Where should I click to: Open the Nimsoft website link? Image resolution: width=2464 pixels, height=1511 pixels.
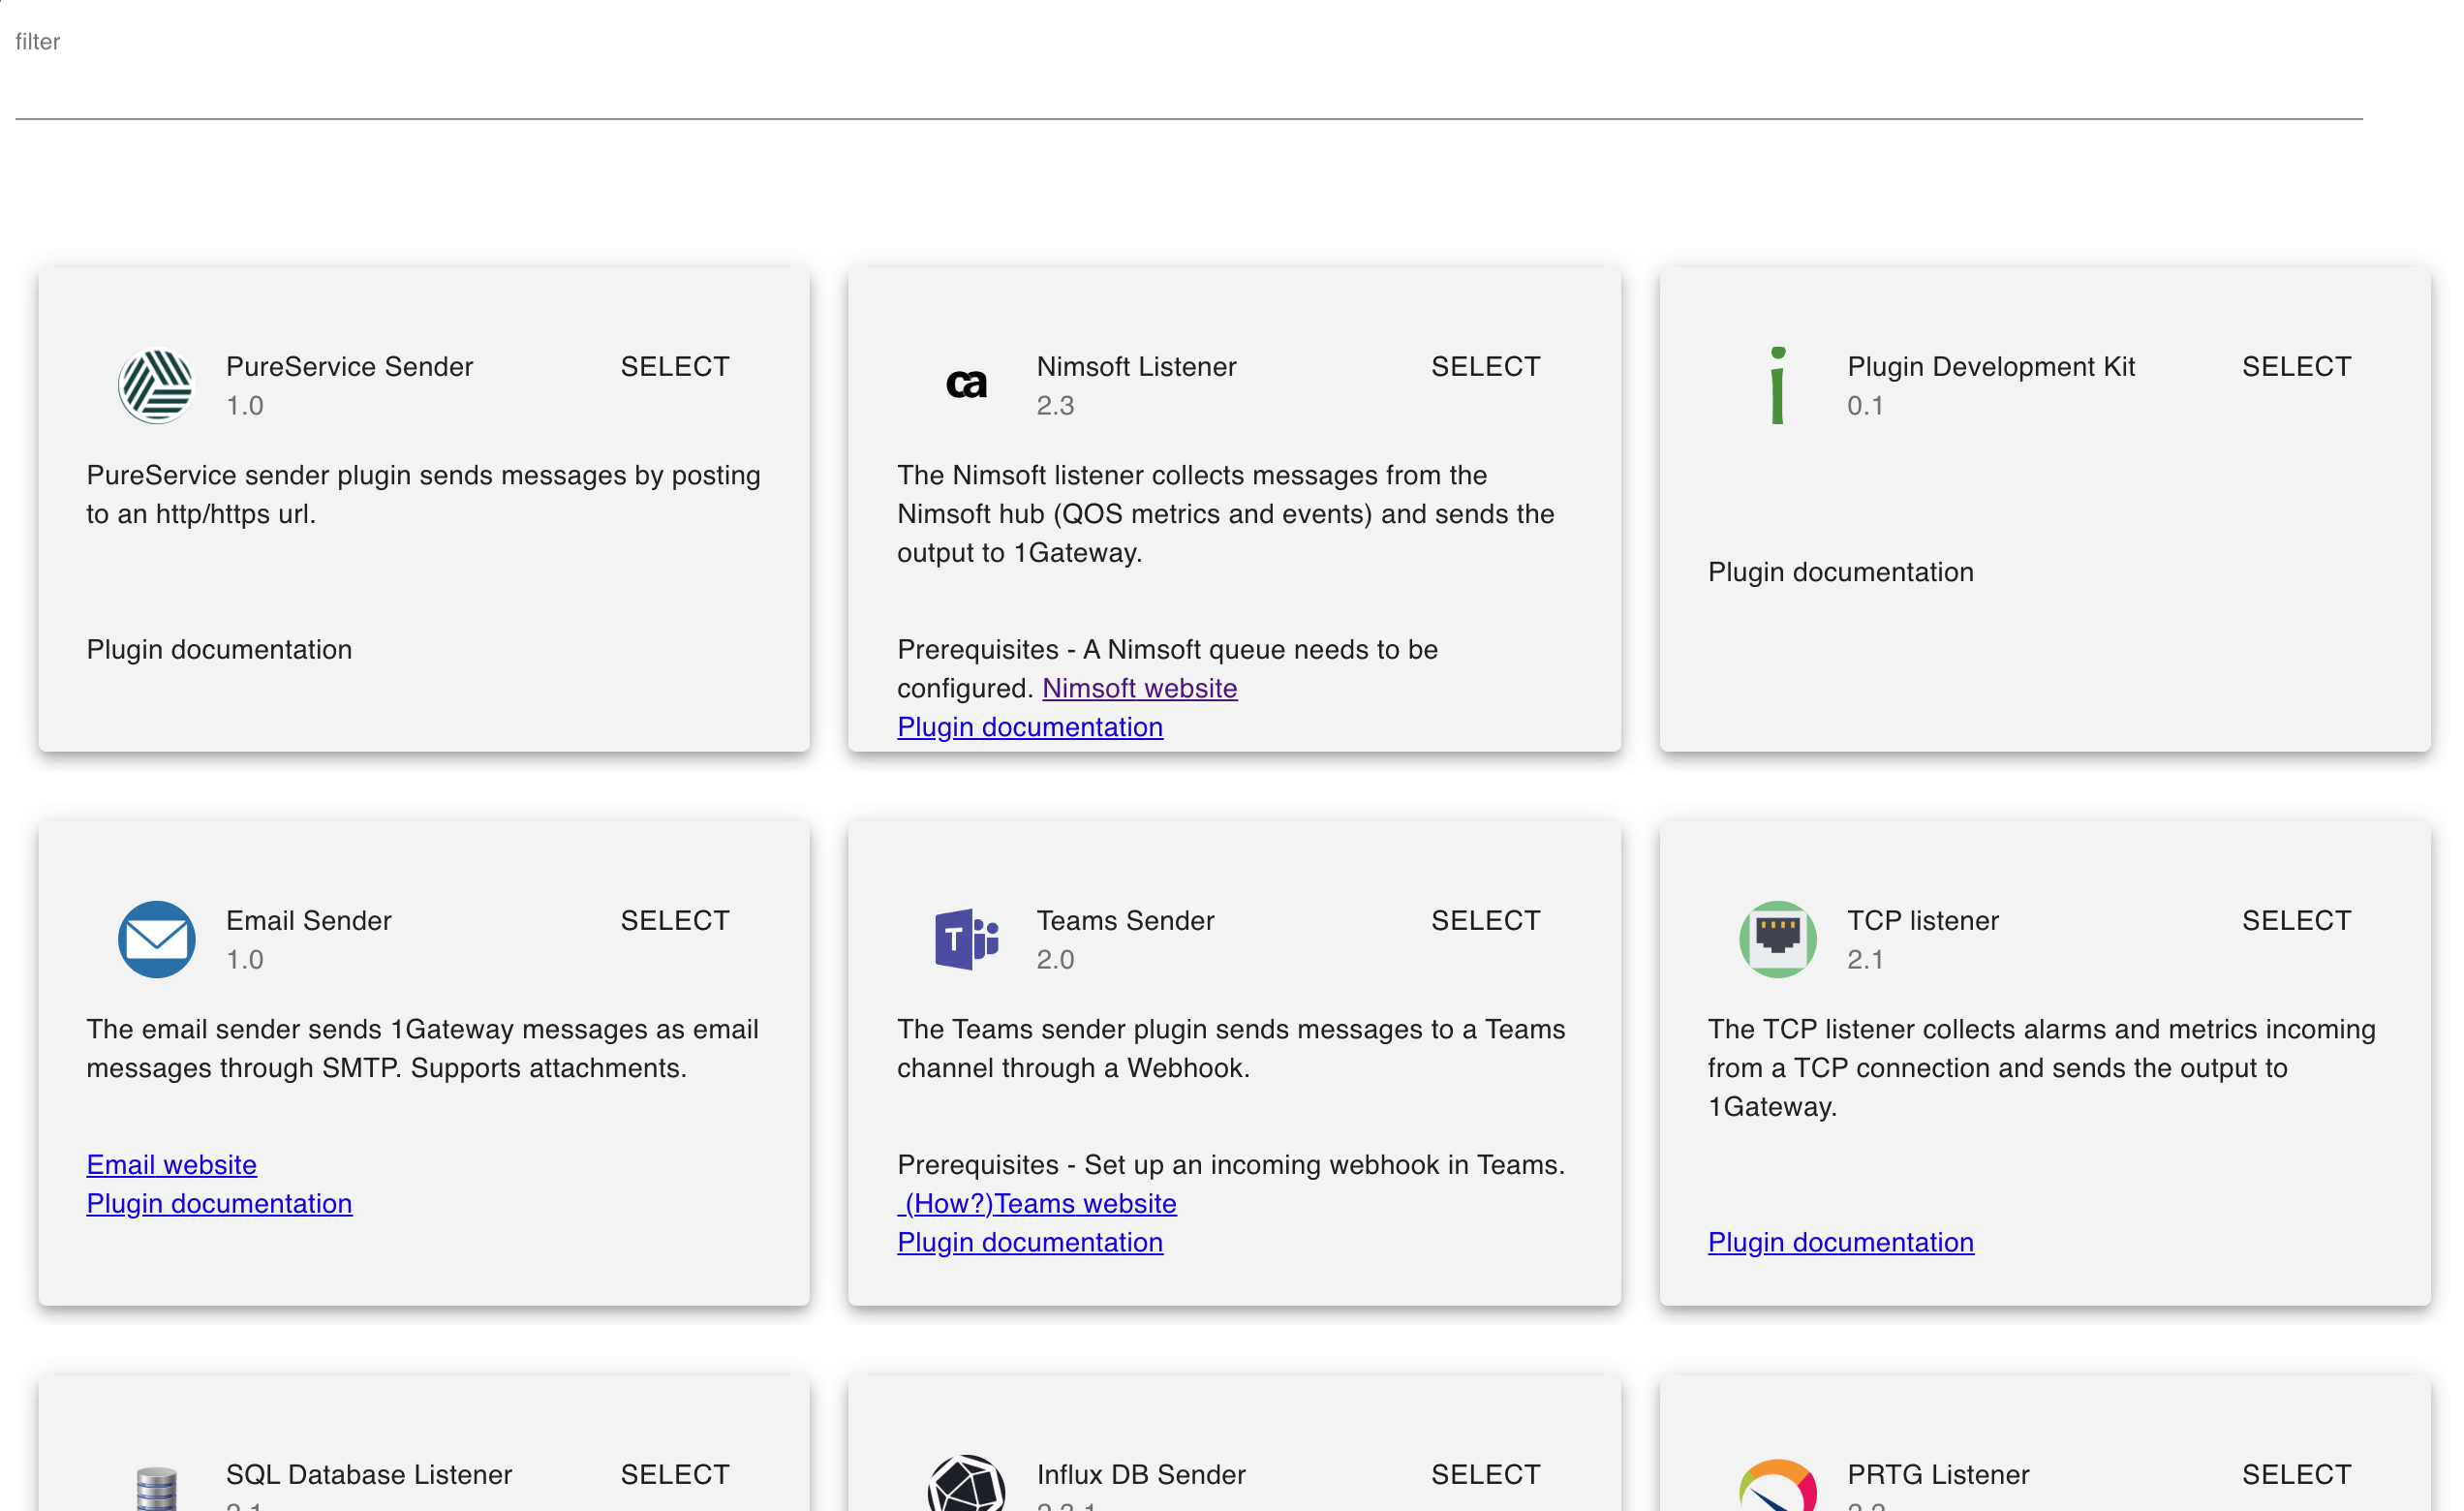1139,688
